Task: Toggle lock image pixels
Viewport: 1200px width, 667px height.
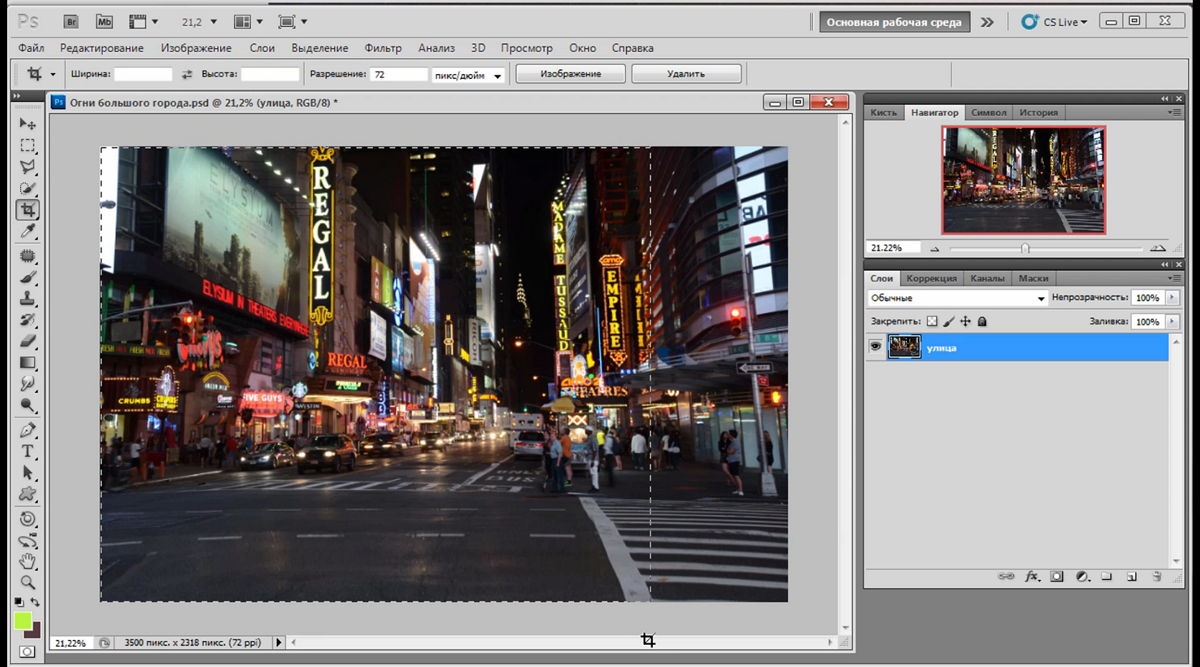Action: pyautogui.click(x=949, y=321)
